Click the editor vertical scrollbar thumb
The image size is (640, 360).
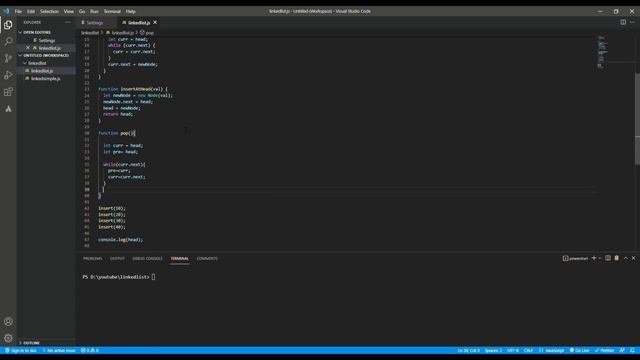point(637,119)
